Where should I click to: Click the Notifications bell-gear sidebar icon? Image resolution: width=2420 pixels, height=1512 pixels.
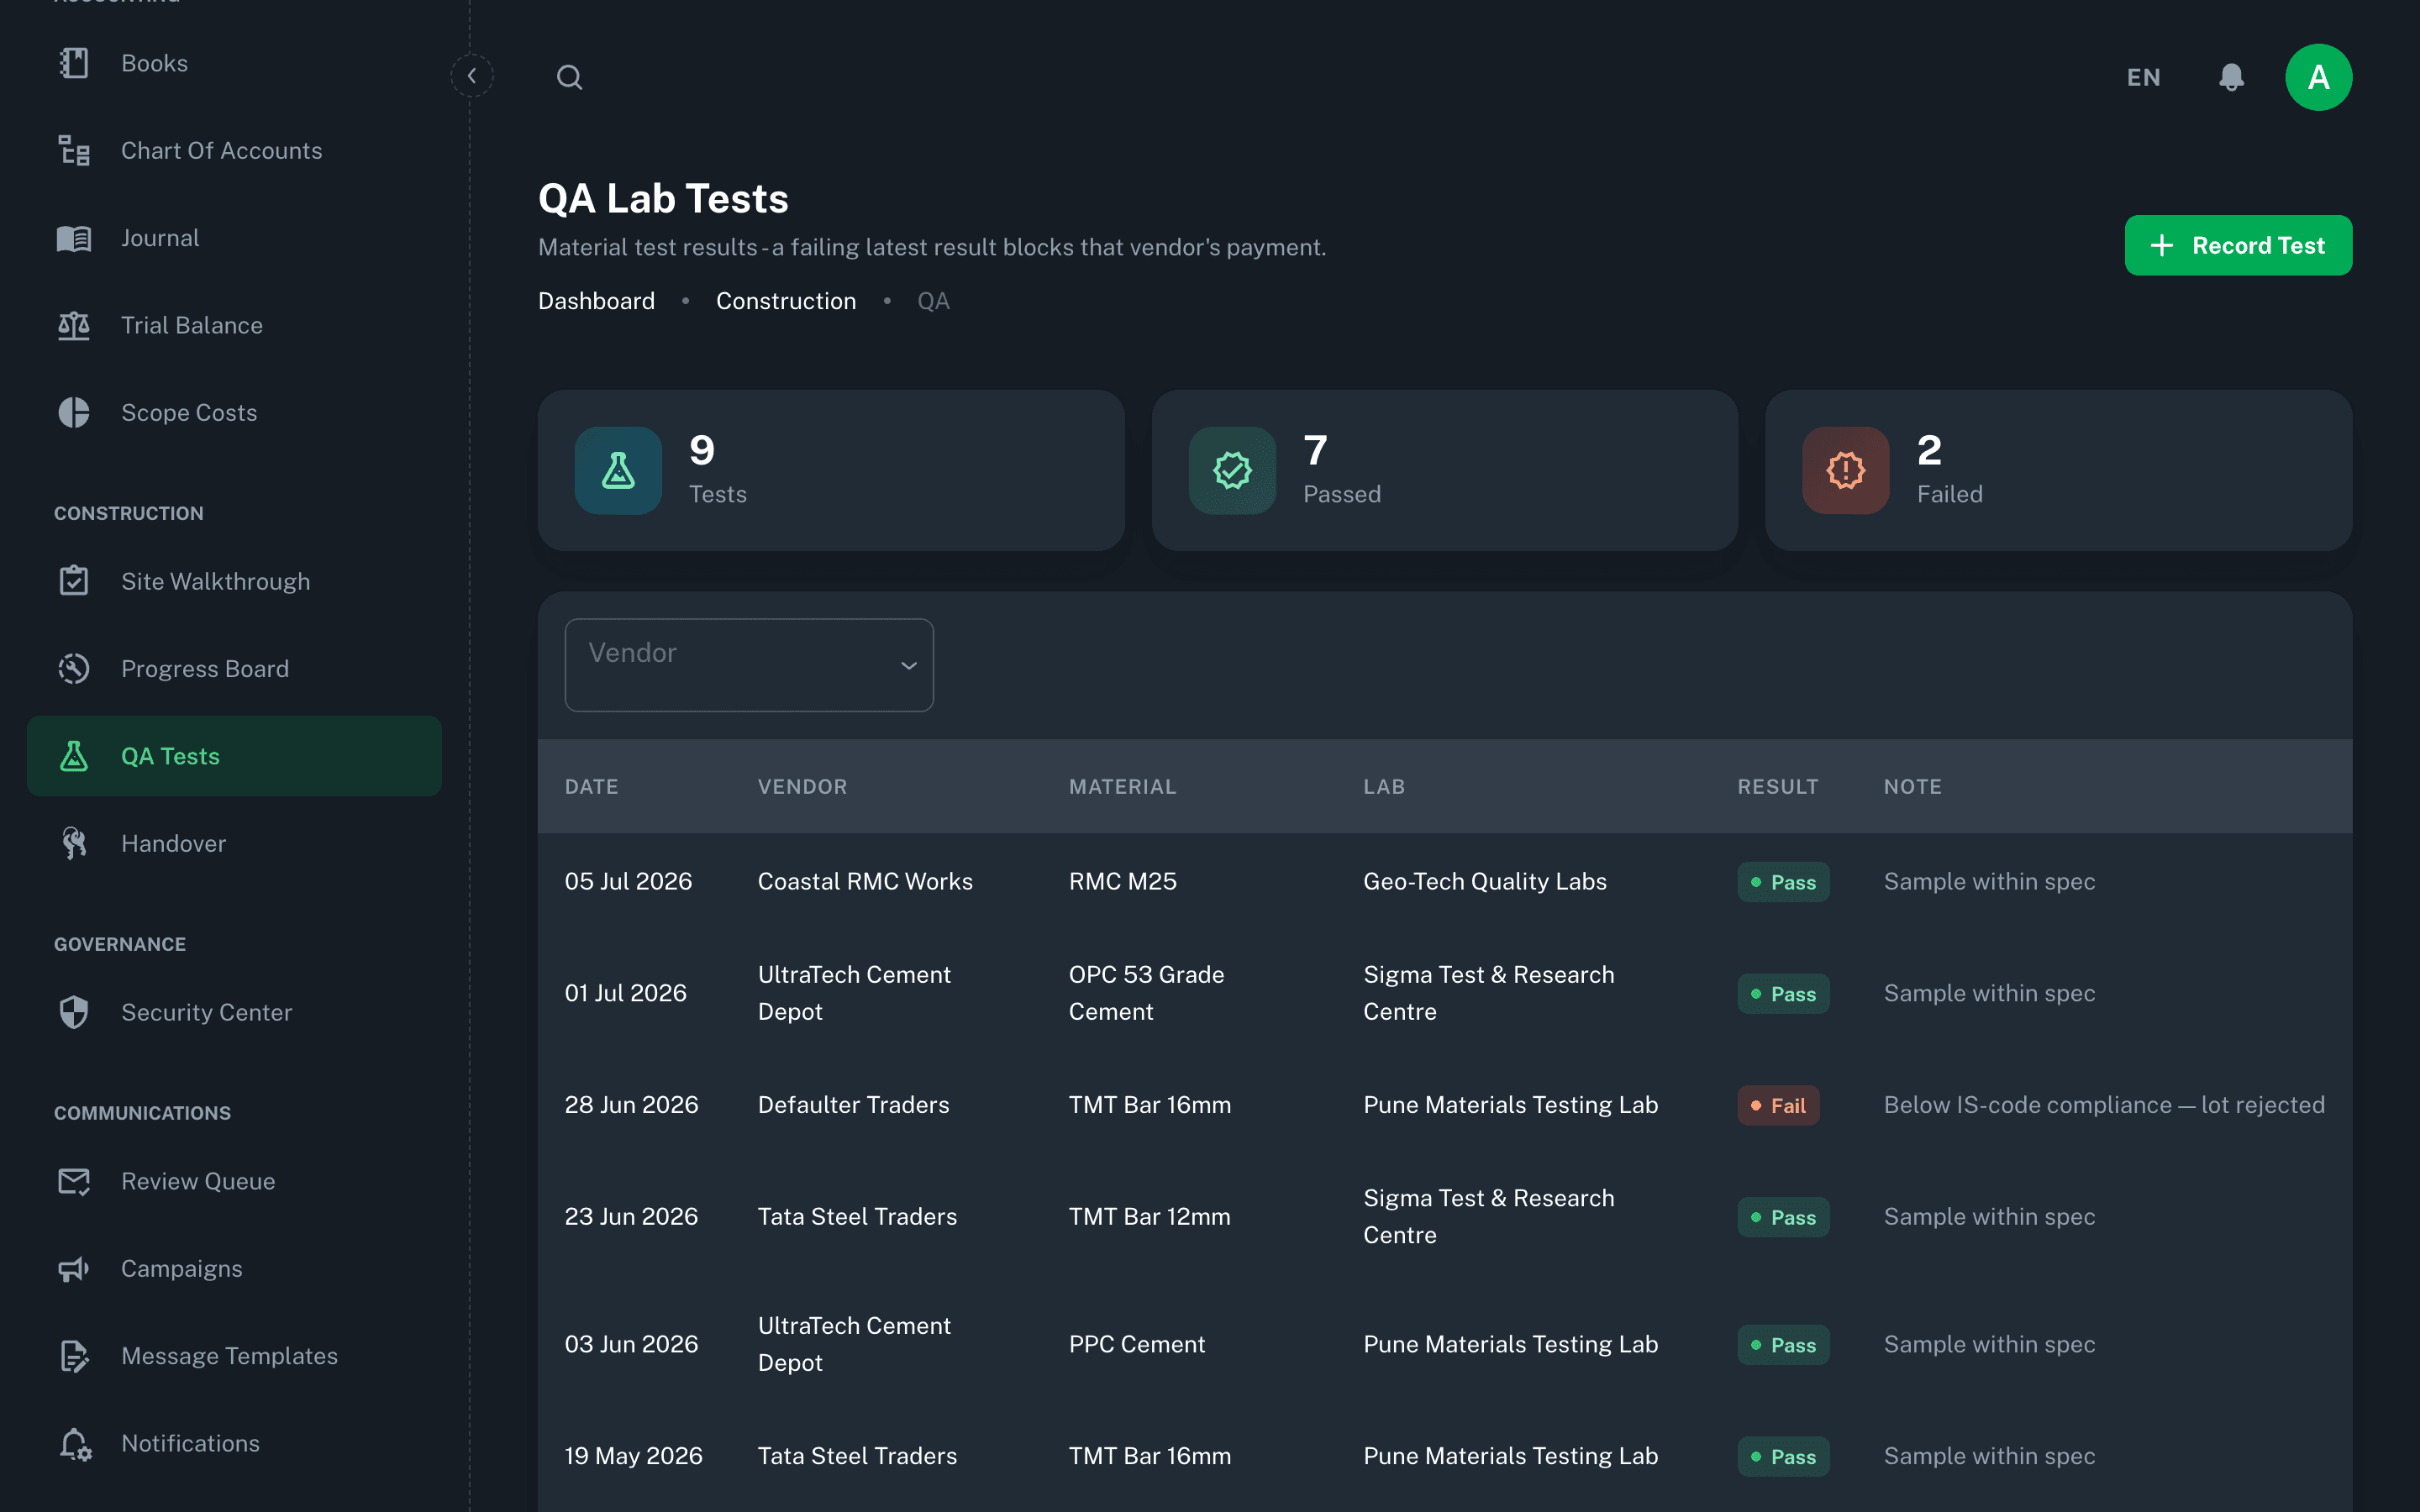pyautogui.click(x=74, y=1443)
